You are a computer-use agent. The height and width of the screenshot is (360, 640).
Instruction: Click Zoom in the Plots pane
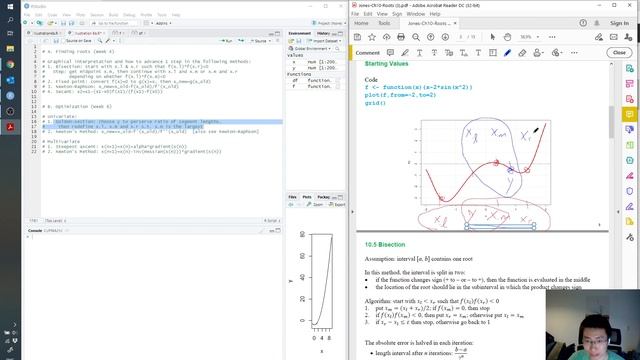click(315, 204)
